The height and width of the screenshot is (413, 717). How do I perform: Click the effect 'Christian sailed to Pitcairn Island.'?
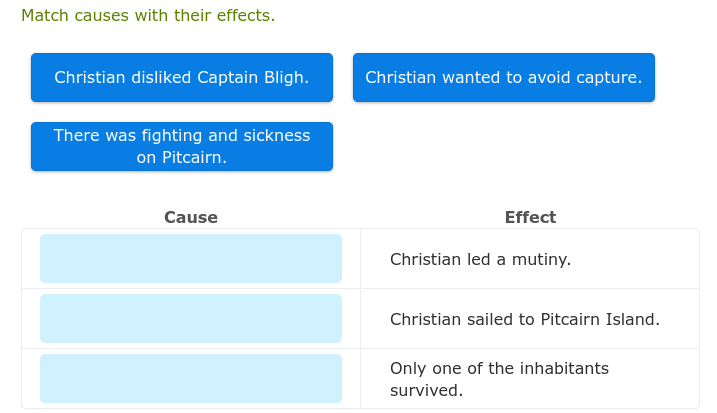(524, 319)
